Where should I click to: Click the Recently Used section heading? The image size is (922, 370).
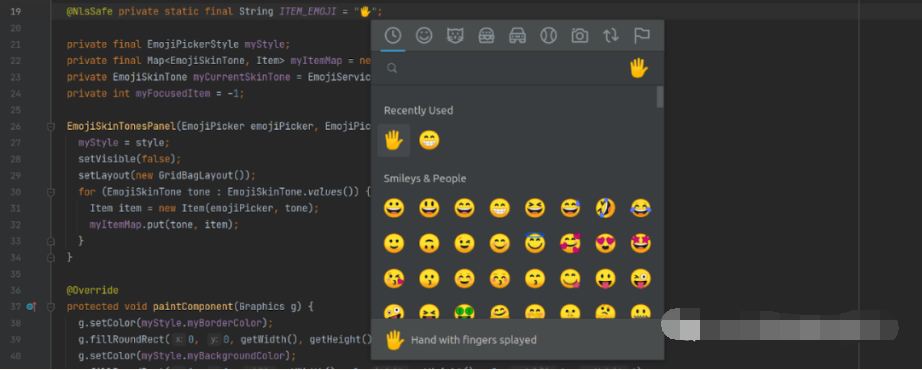[418, 110]
